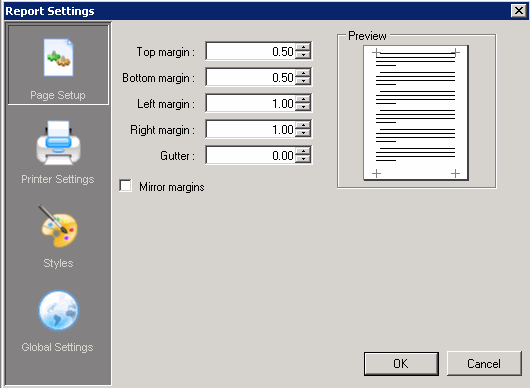This screenshot has width=530, height=388.
Task: Dismiss dialog with the Cancel button
Action: pyautogui.click(x=484, y=364)
